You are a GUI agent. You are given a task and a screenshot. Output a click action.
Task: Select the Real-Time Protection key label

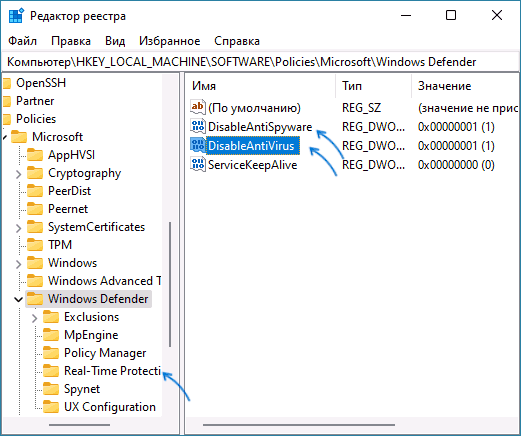coord(112,371)
